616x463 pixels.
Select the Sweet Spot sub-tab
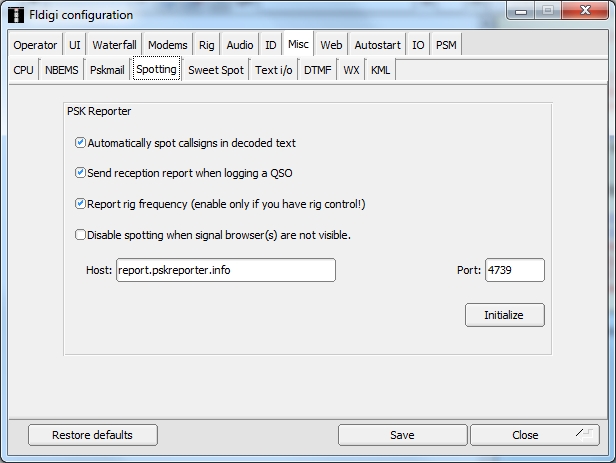click(x=216, y=70)
